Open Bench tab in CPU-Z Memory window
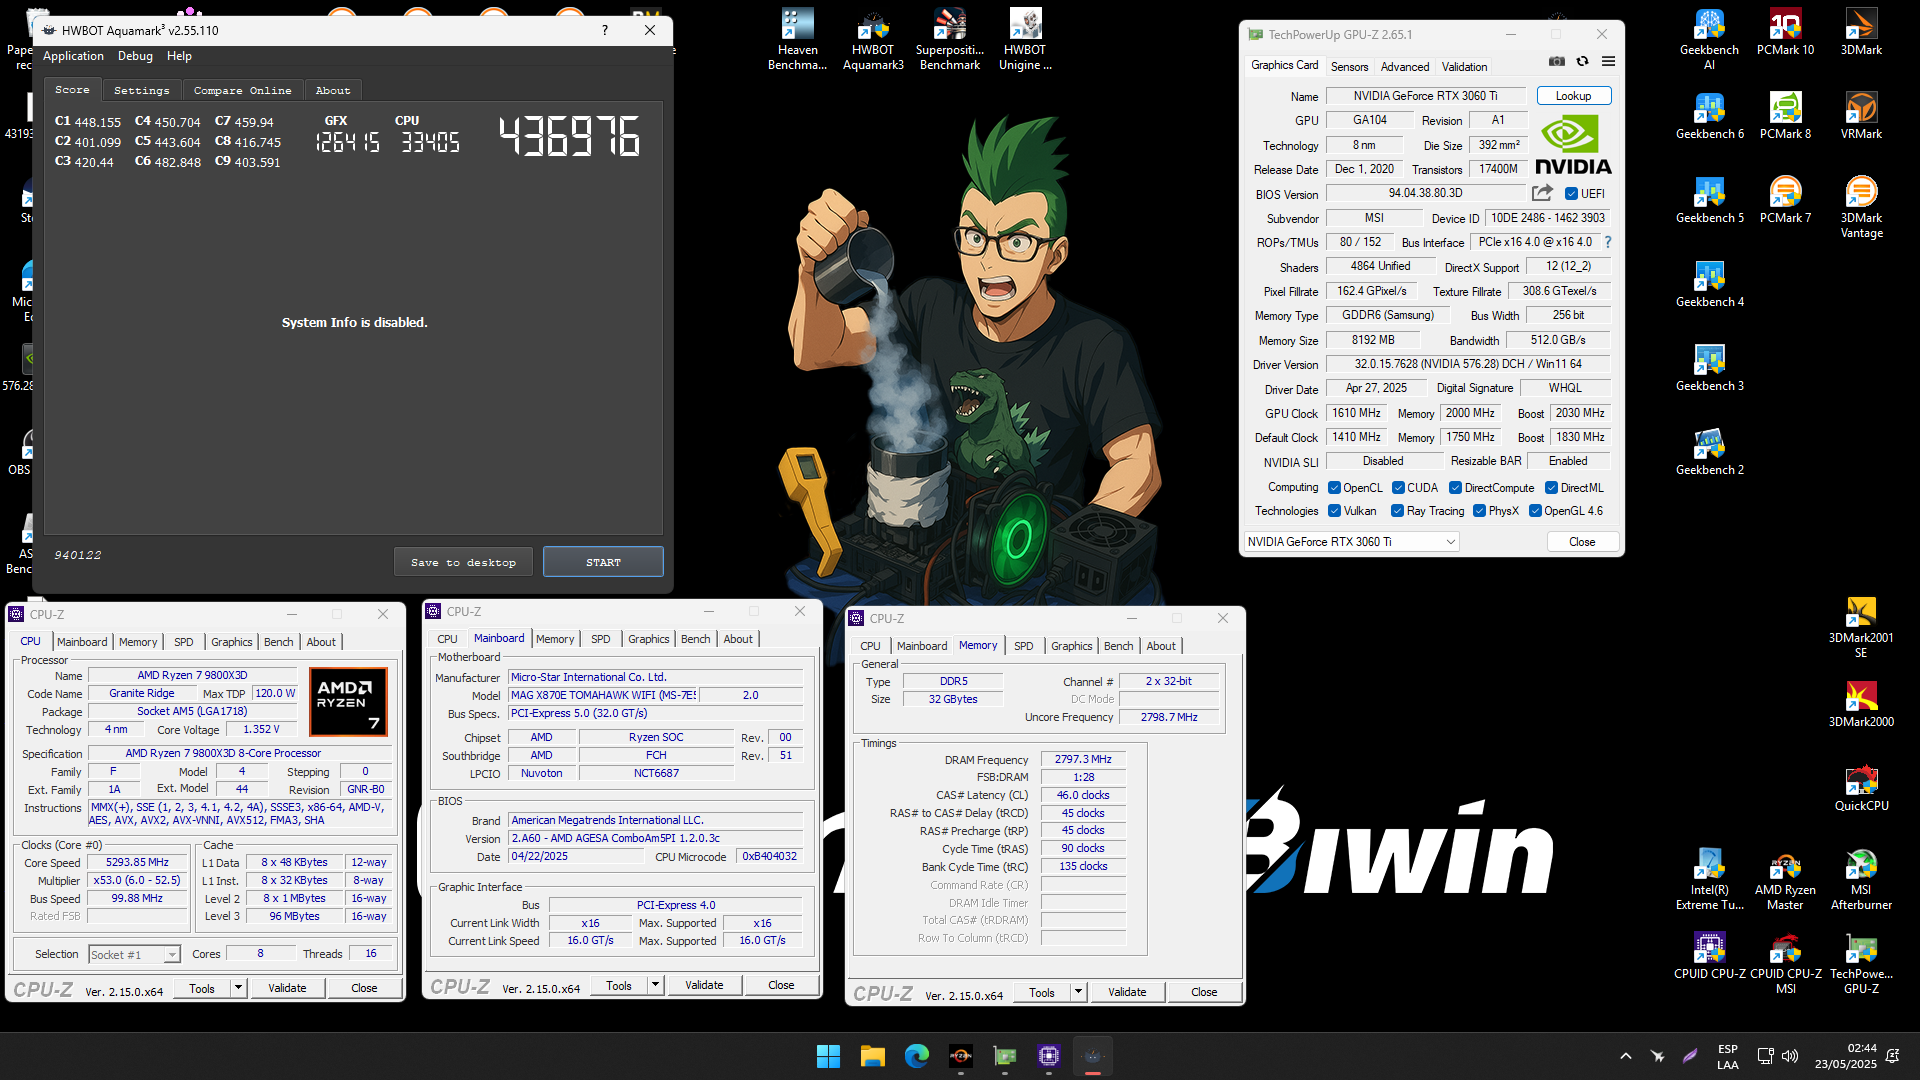1920x1080 pixels. 1118,646
